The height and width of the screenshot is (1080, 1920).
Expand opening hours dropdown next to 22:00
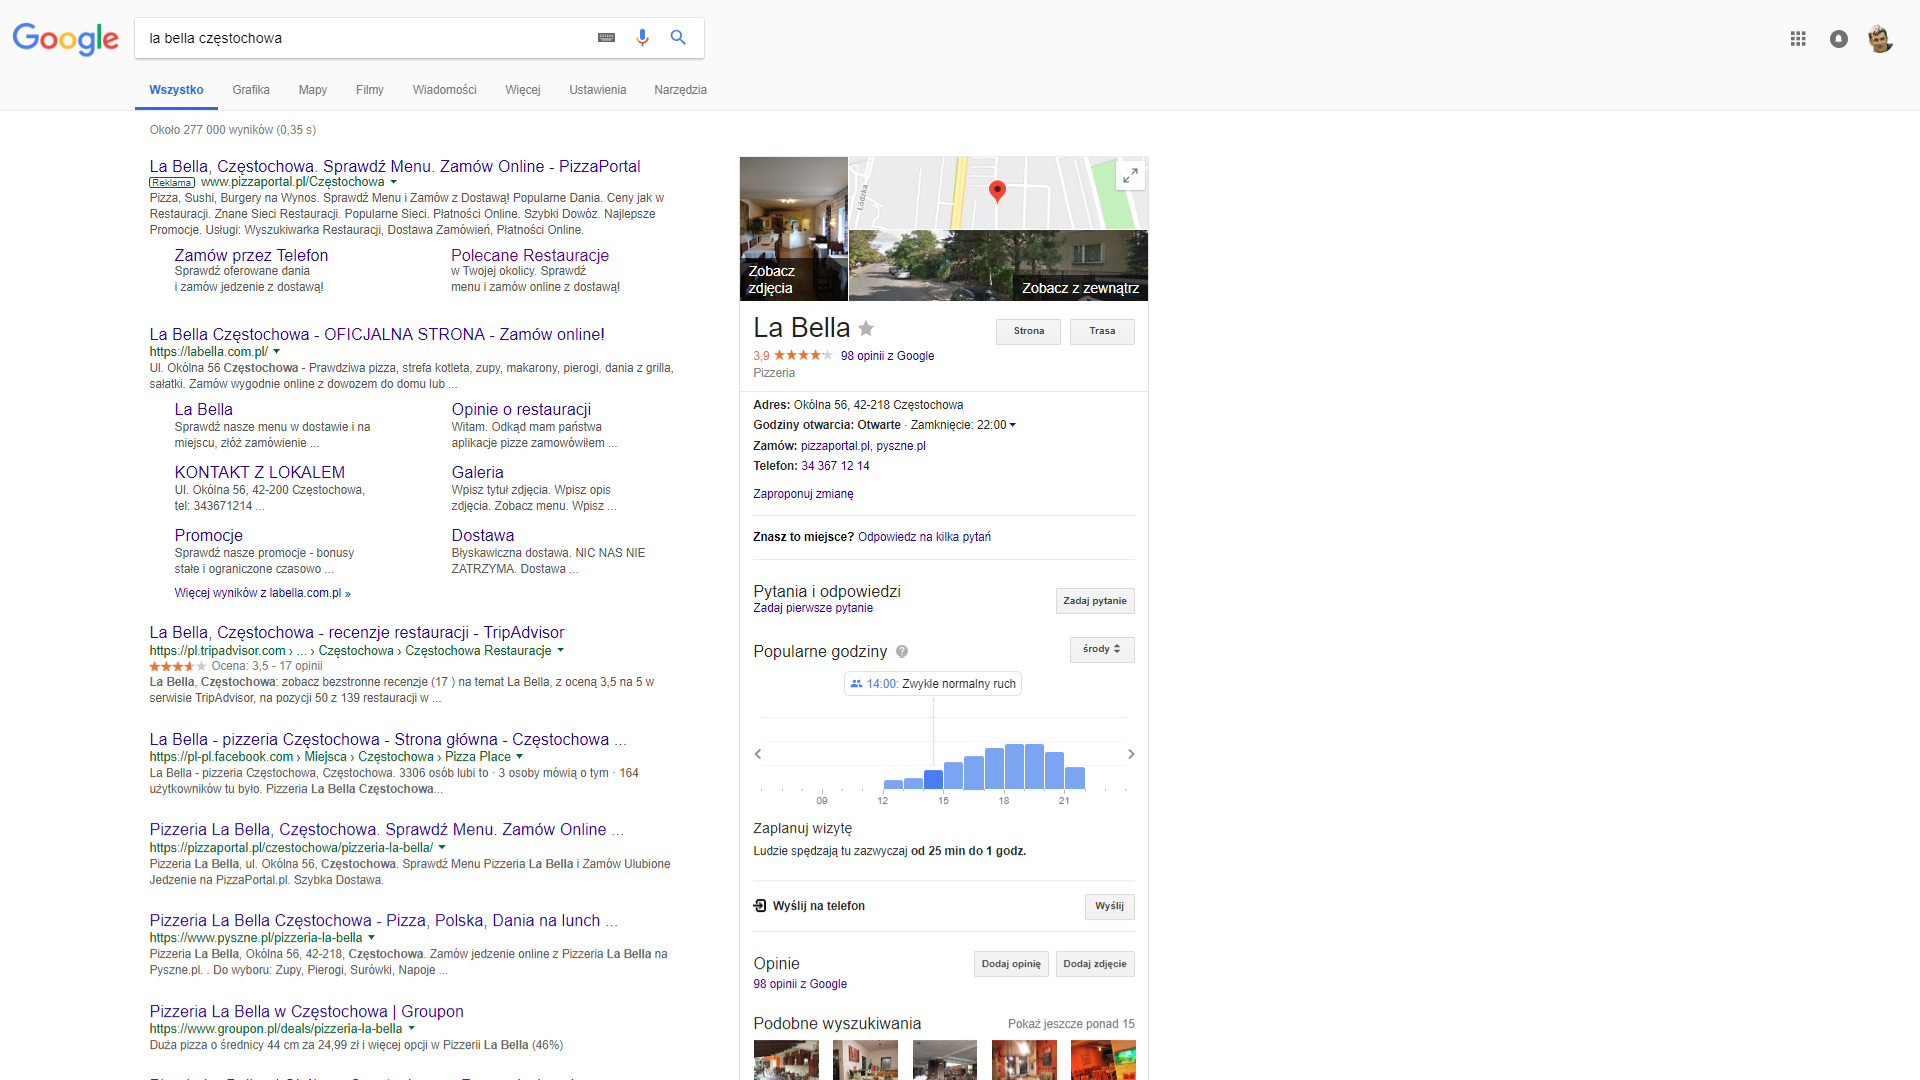[x=1013, y=425]
